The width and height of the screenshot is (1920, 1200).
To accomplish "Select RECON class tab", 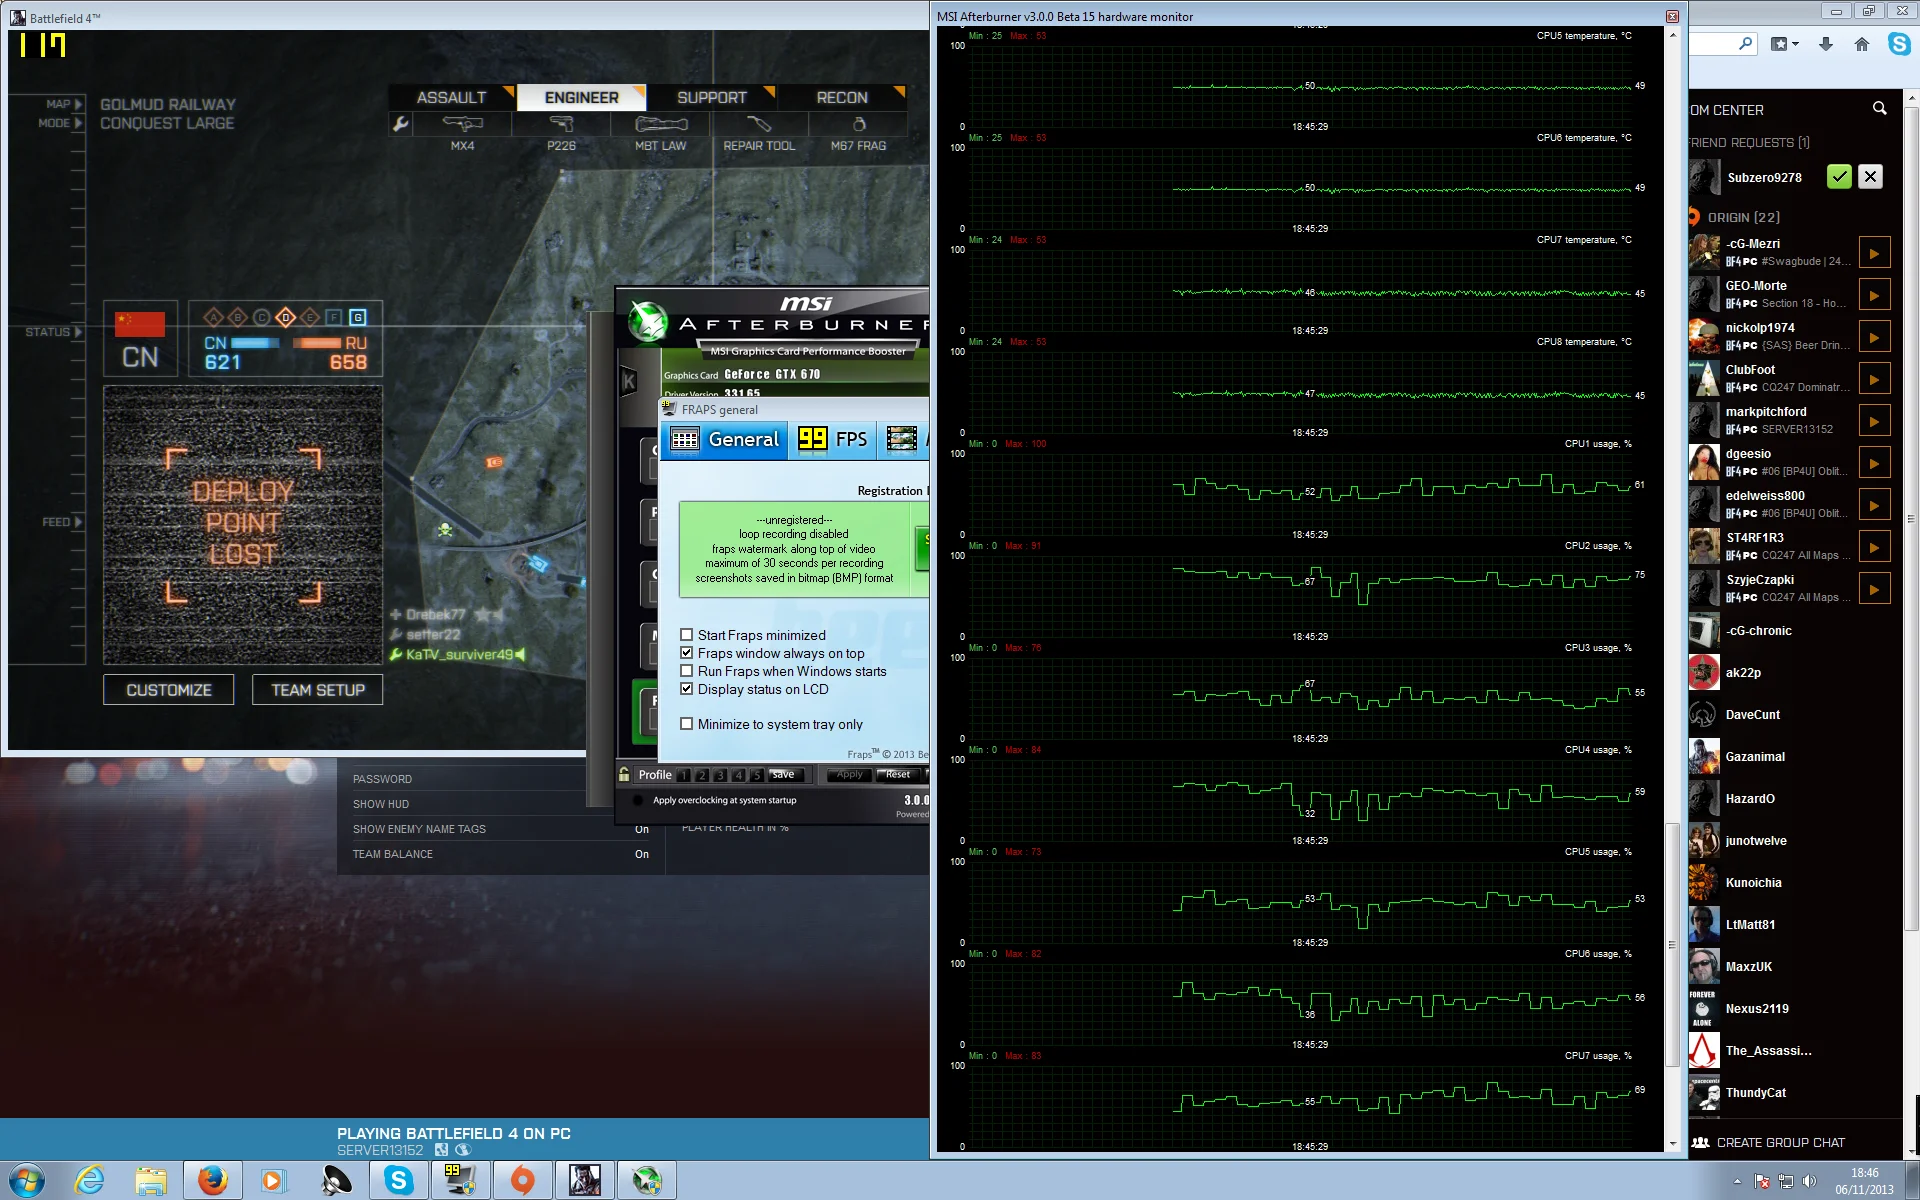I will [842, 97].
